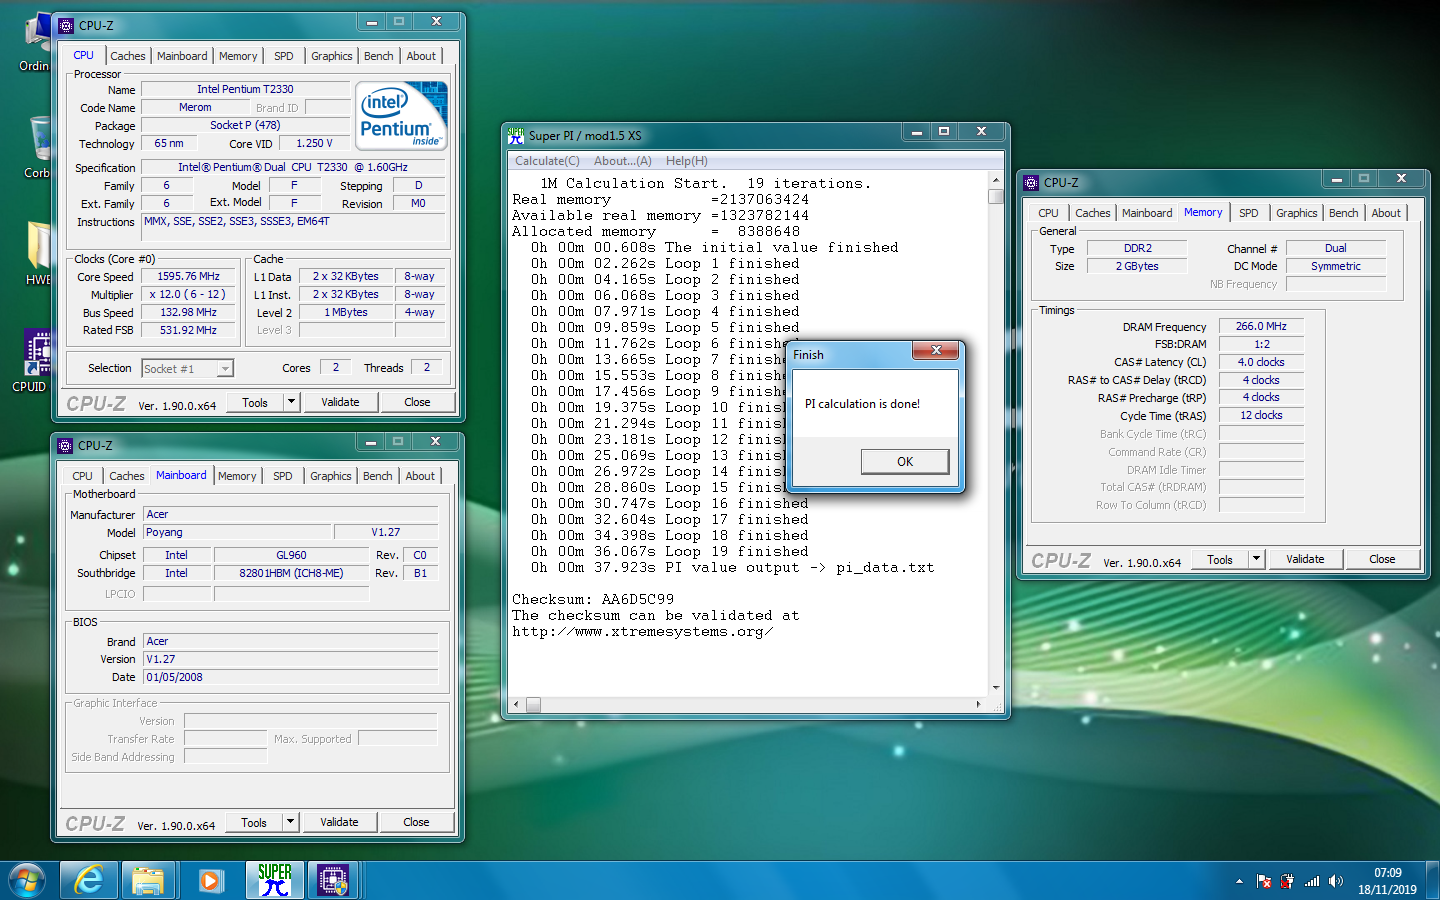Viewport: 1440px width, 900px height.
Task: Click the Multiplier x 12.0 (6 - 12) value
Action: coord(188,295)
